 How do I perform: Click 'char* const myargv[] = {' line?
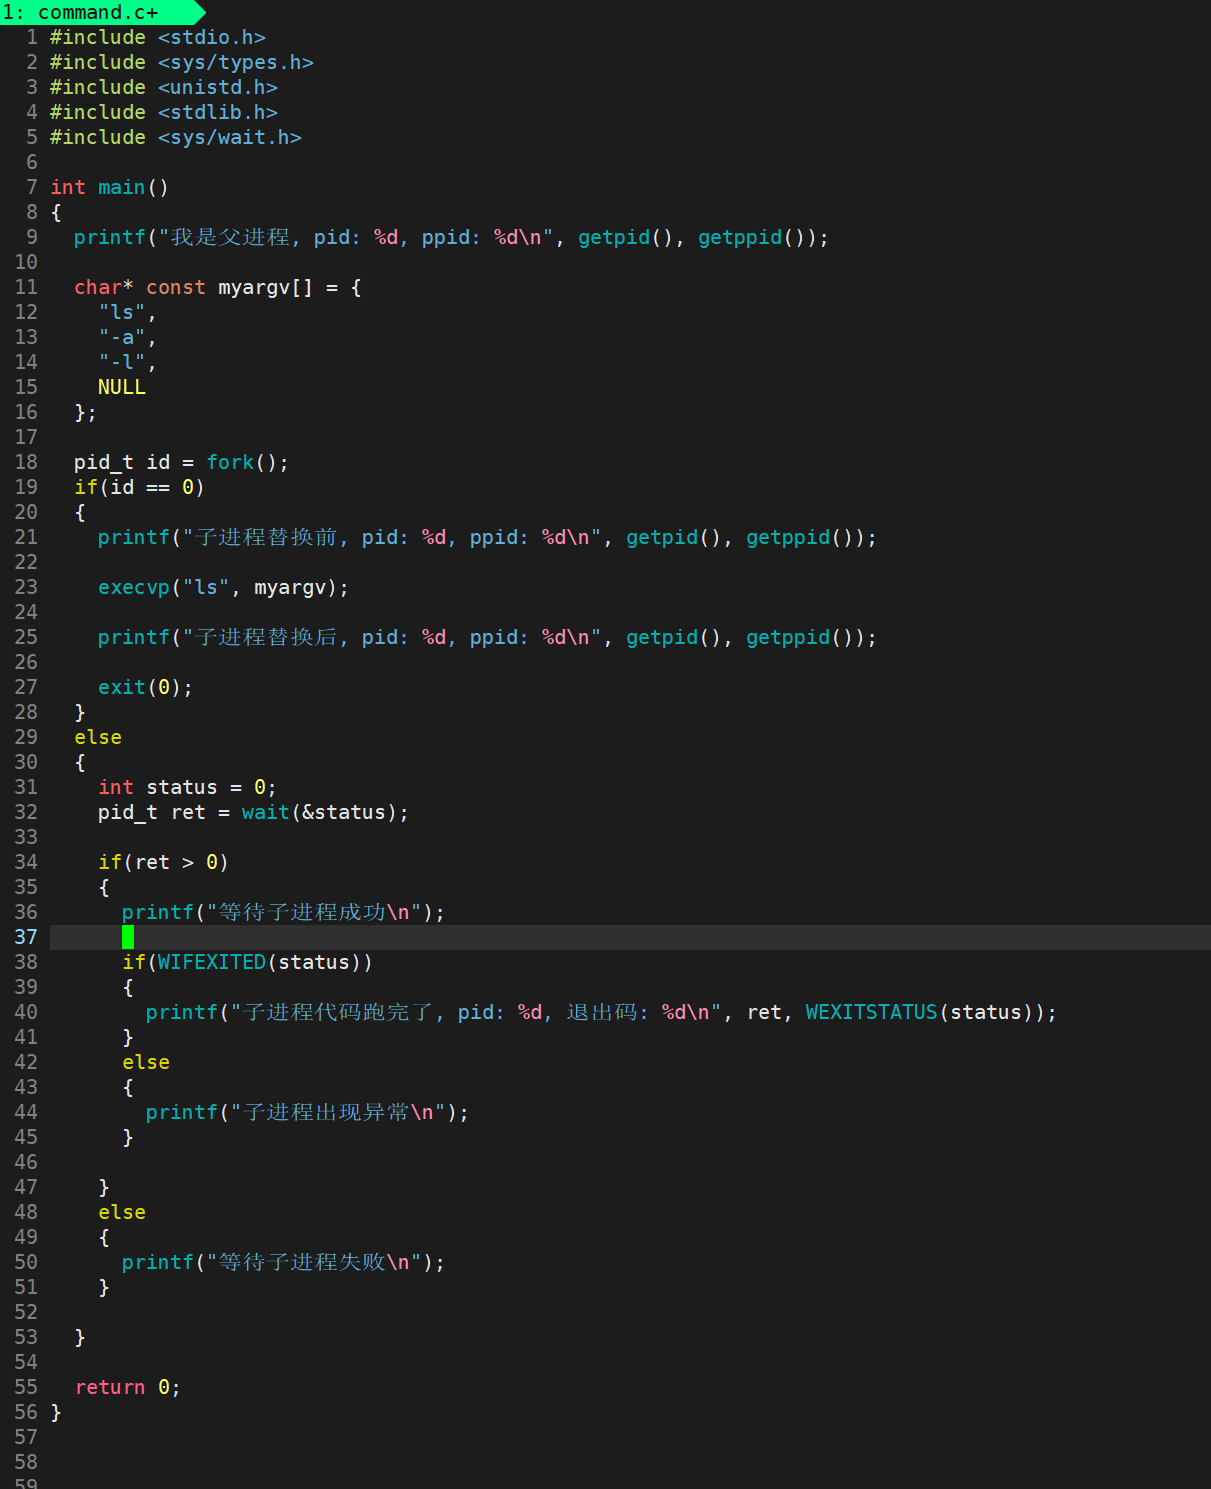coord(218,287)
